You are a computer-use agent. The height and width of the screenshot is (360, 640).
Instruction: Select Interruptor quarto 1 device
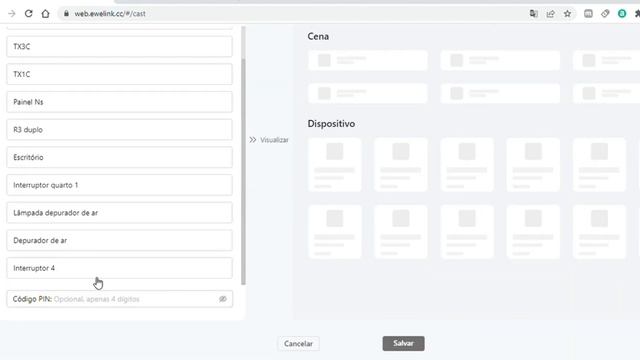pos(120,185)
